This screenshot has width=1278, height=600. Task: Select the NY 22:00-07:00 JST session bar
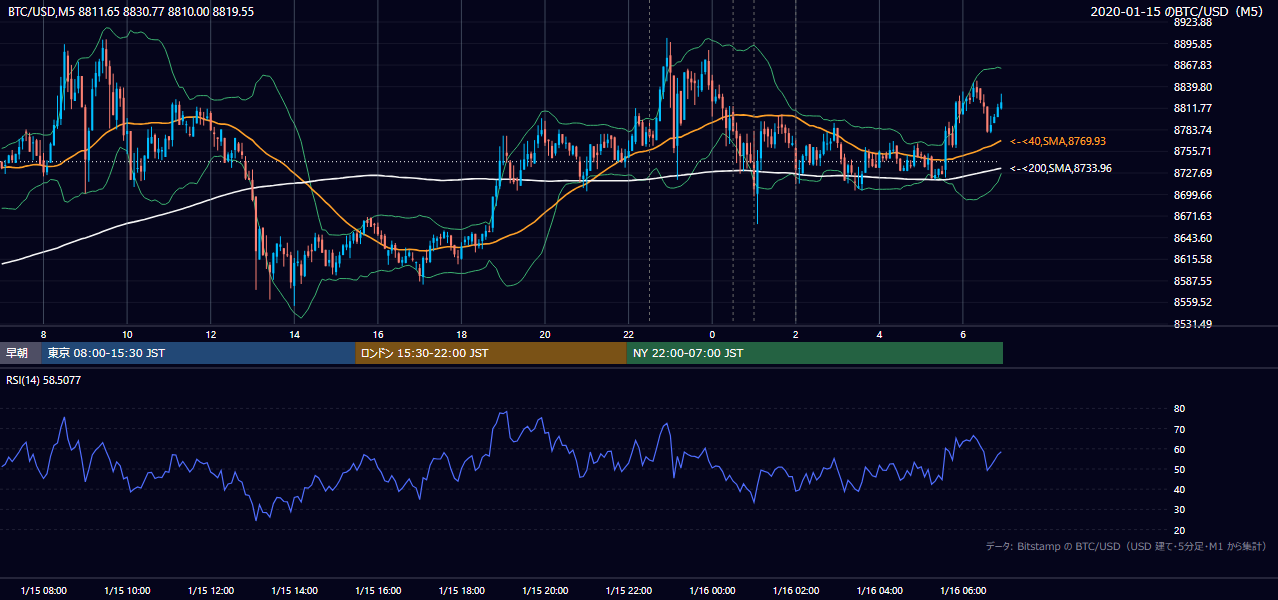click(815, 353)
